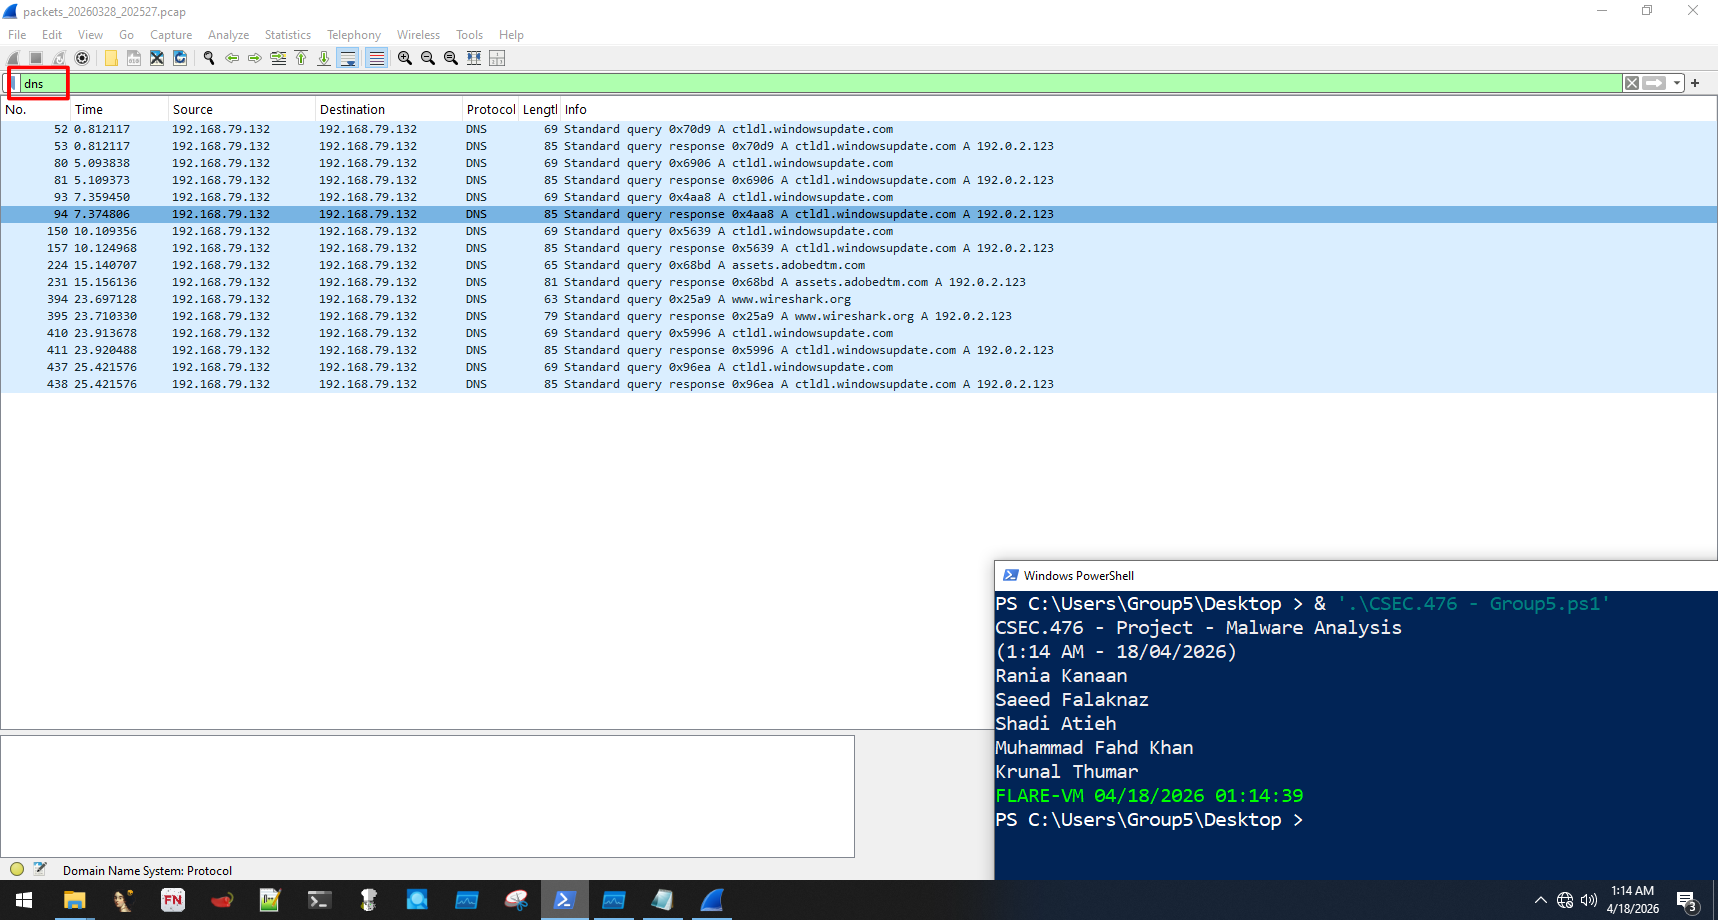The image size is (1718, 920).
Task: Open Capture options gear icon
Action: (x=82, y=58)
